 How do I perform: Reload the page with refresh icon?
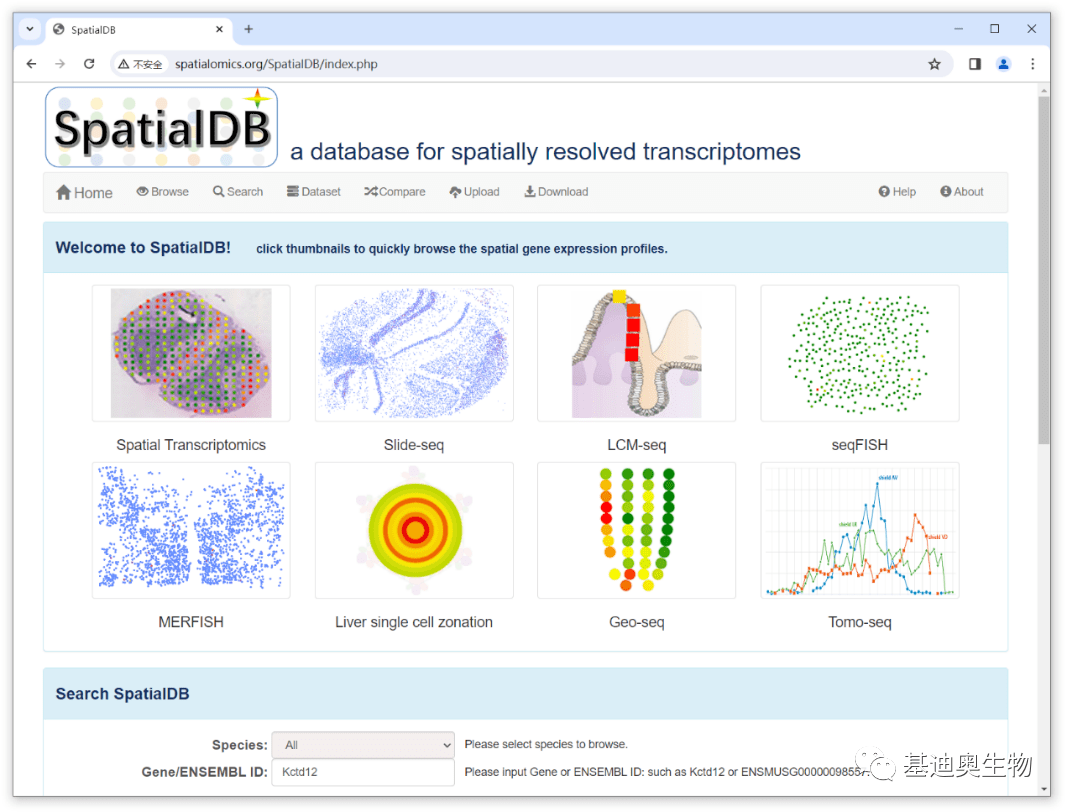click(89, 64)
